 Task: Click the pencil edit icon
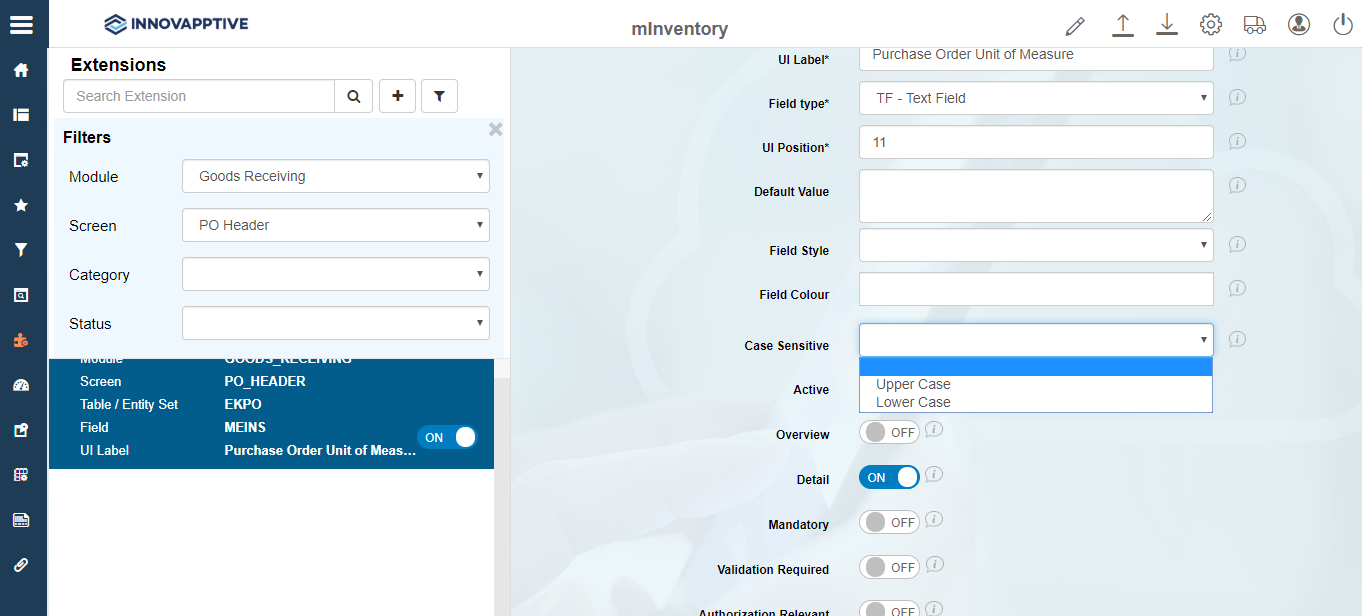(1075, 25)
